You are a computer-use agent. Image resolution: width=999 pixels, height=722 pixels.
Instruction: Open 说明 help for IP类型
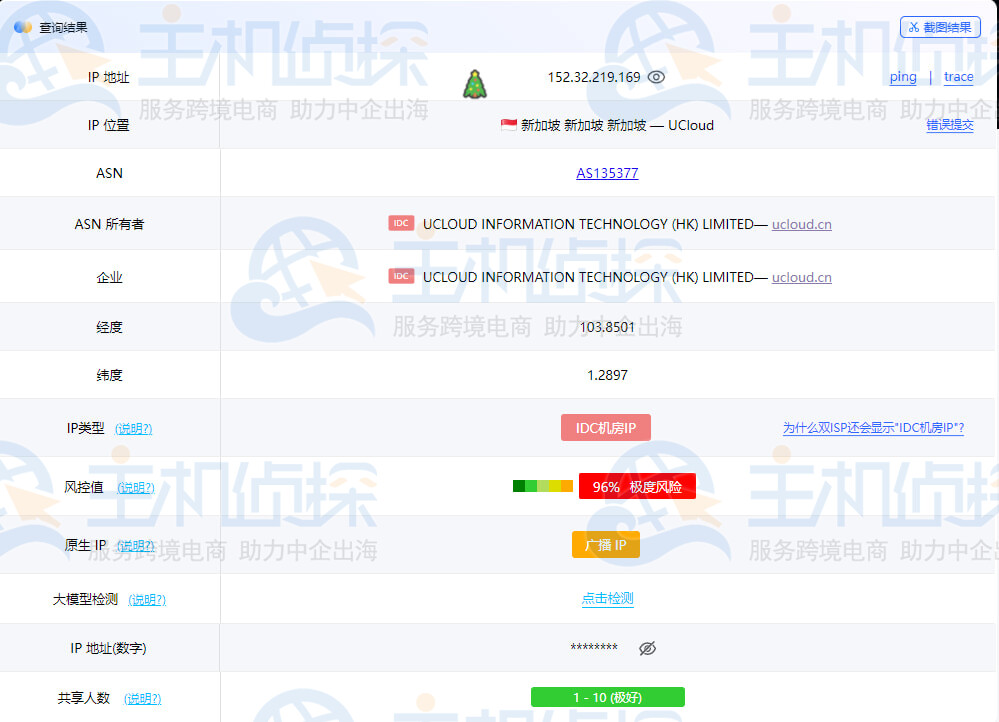click(x=133, y=429)
